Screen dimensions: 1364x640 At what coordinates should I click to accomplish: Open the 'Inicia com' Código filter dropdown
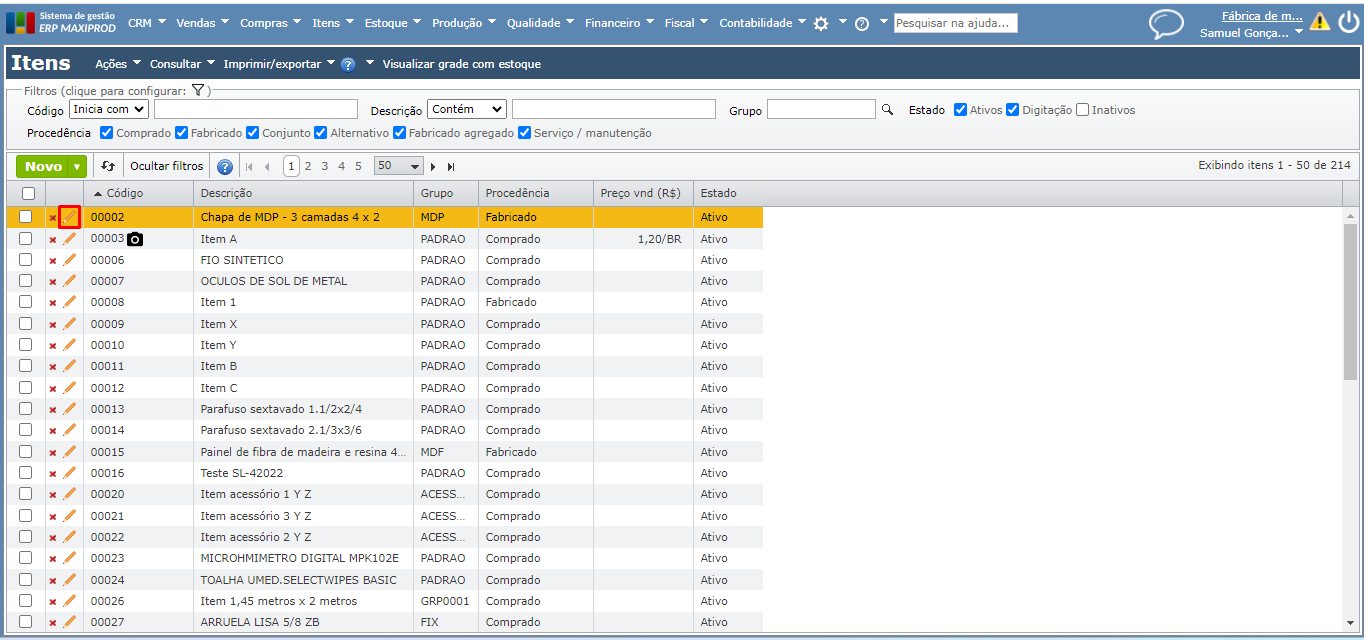coord(109,109)
